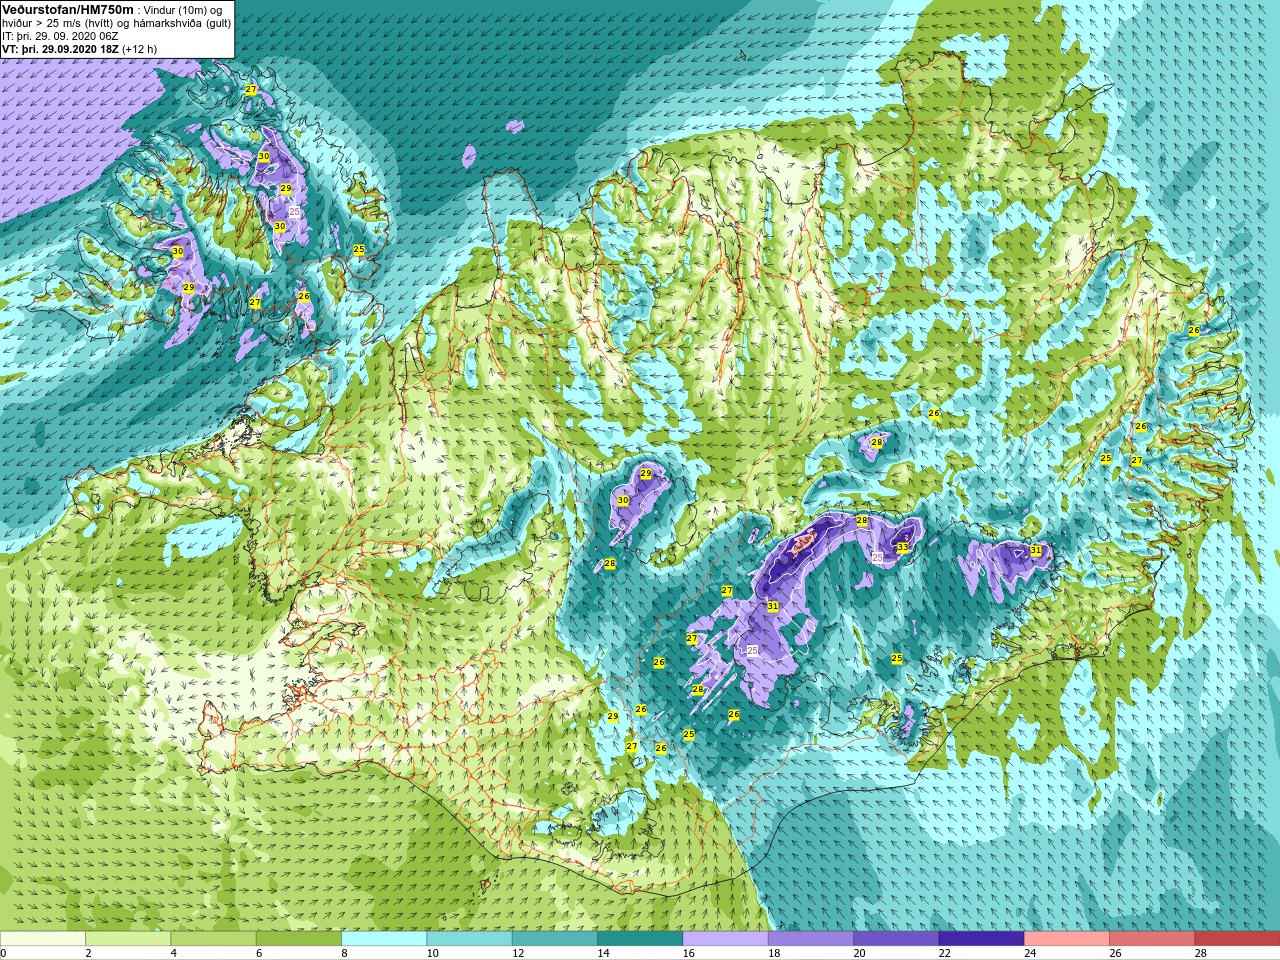The image size is (1280, 960).
Task: Click the 'IT: þri. 29. 09. 2020 06Z' line
Action: point(61,36)
